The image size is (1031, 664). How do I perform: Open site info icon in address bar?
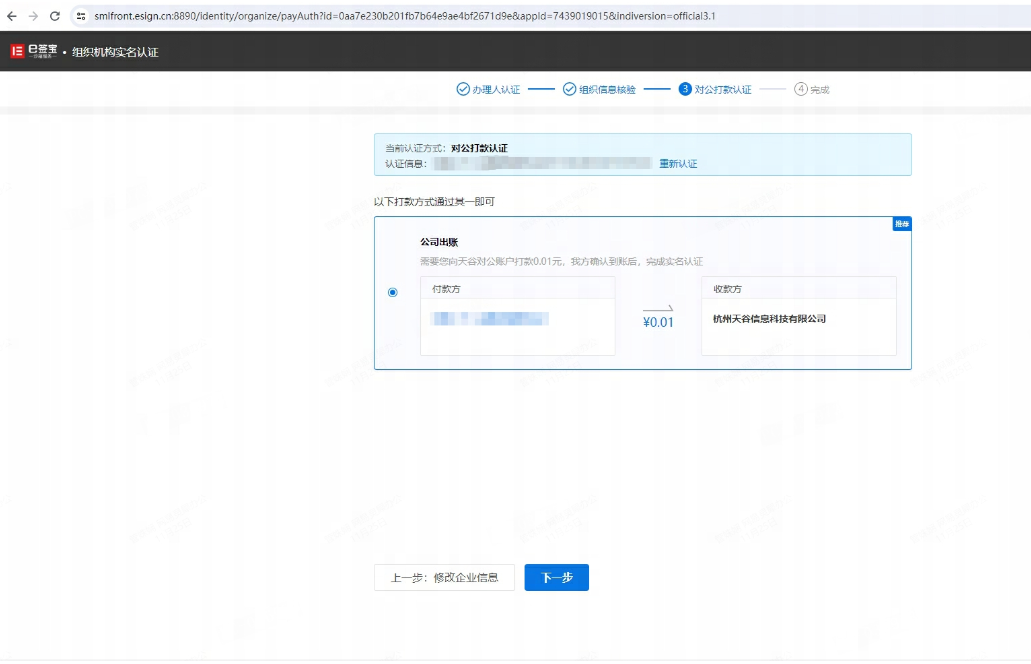coord(81,16)
